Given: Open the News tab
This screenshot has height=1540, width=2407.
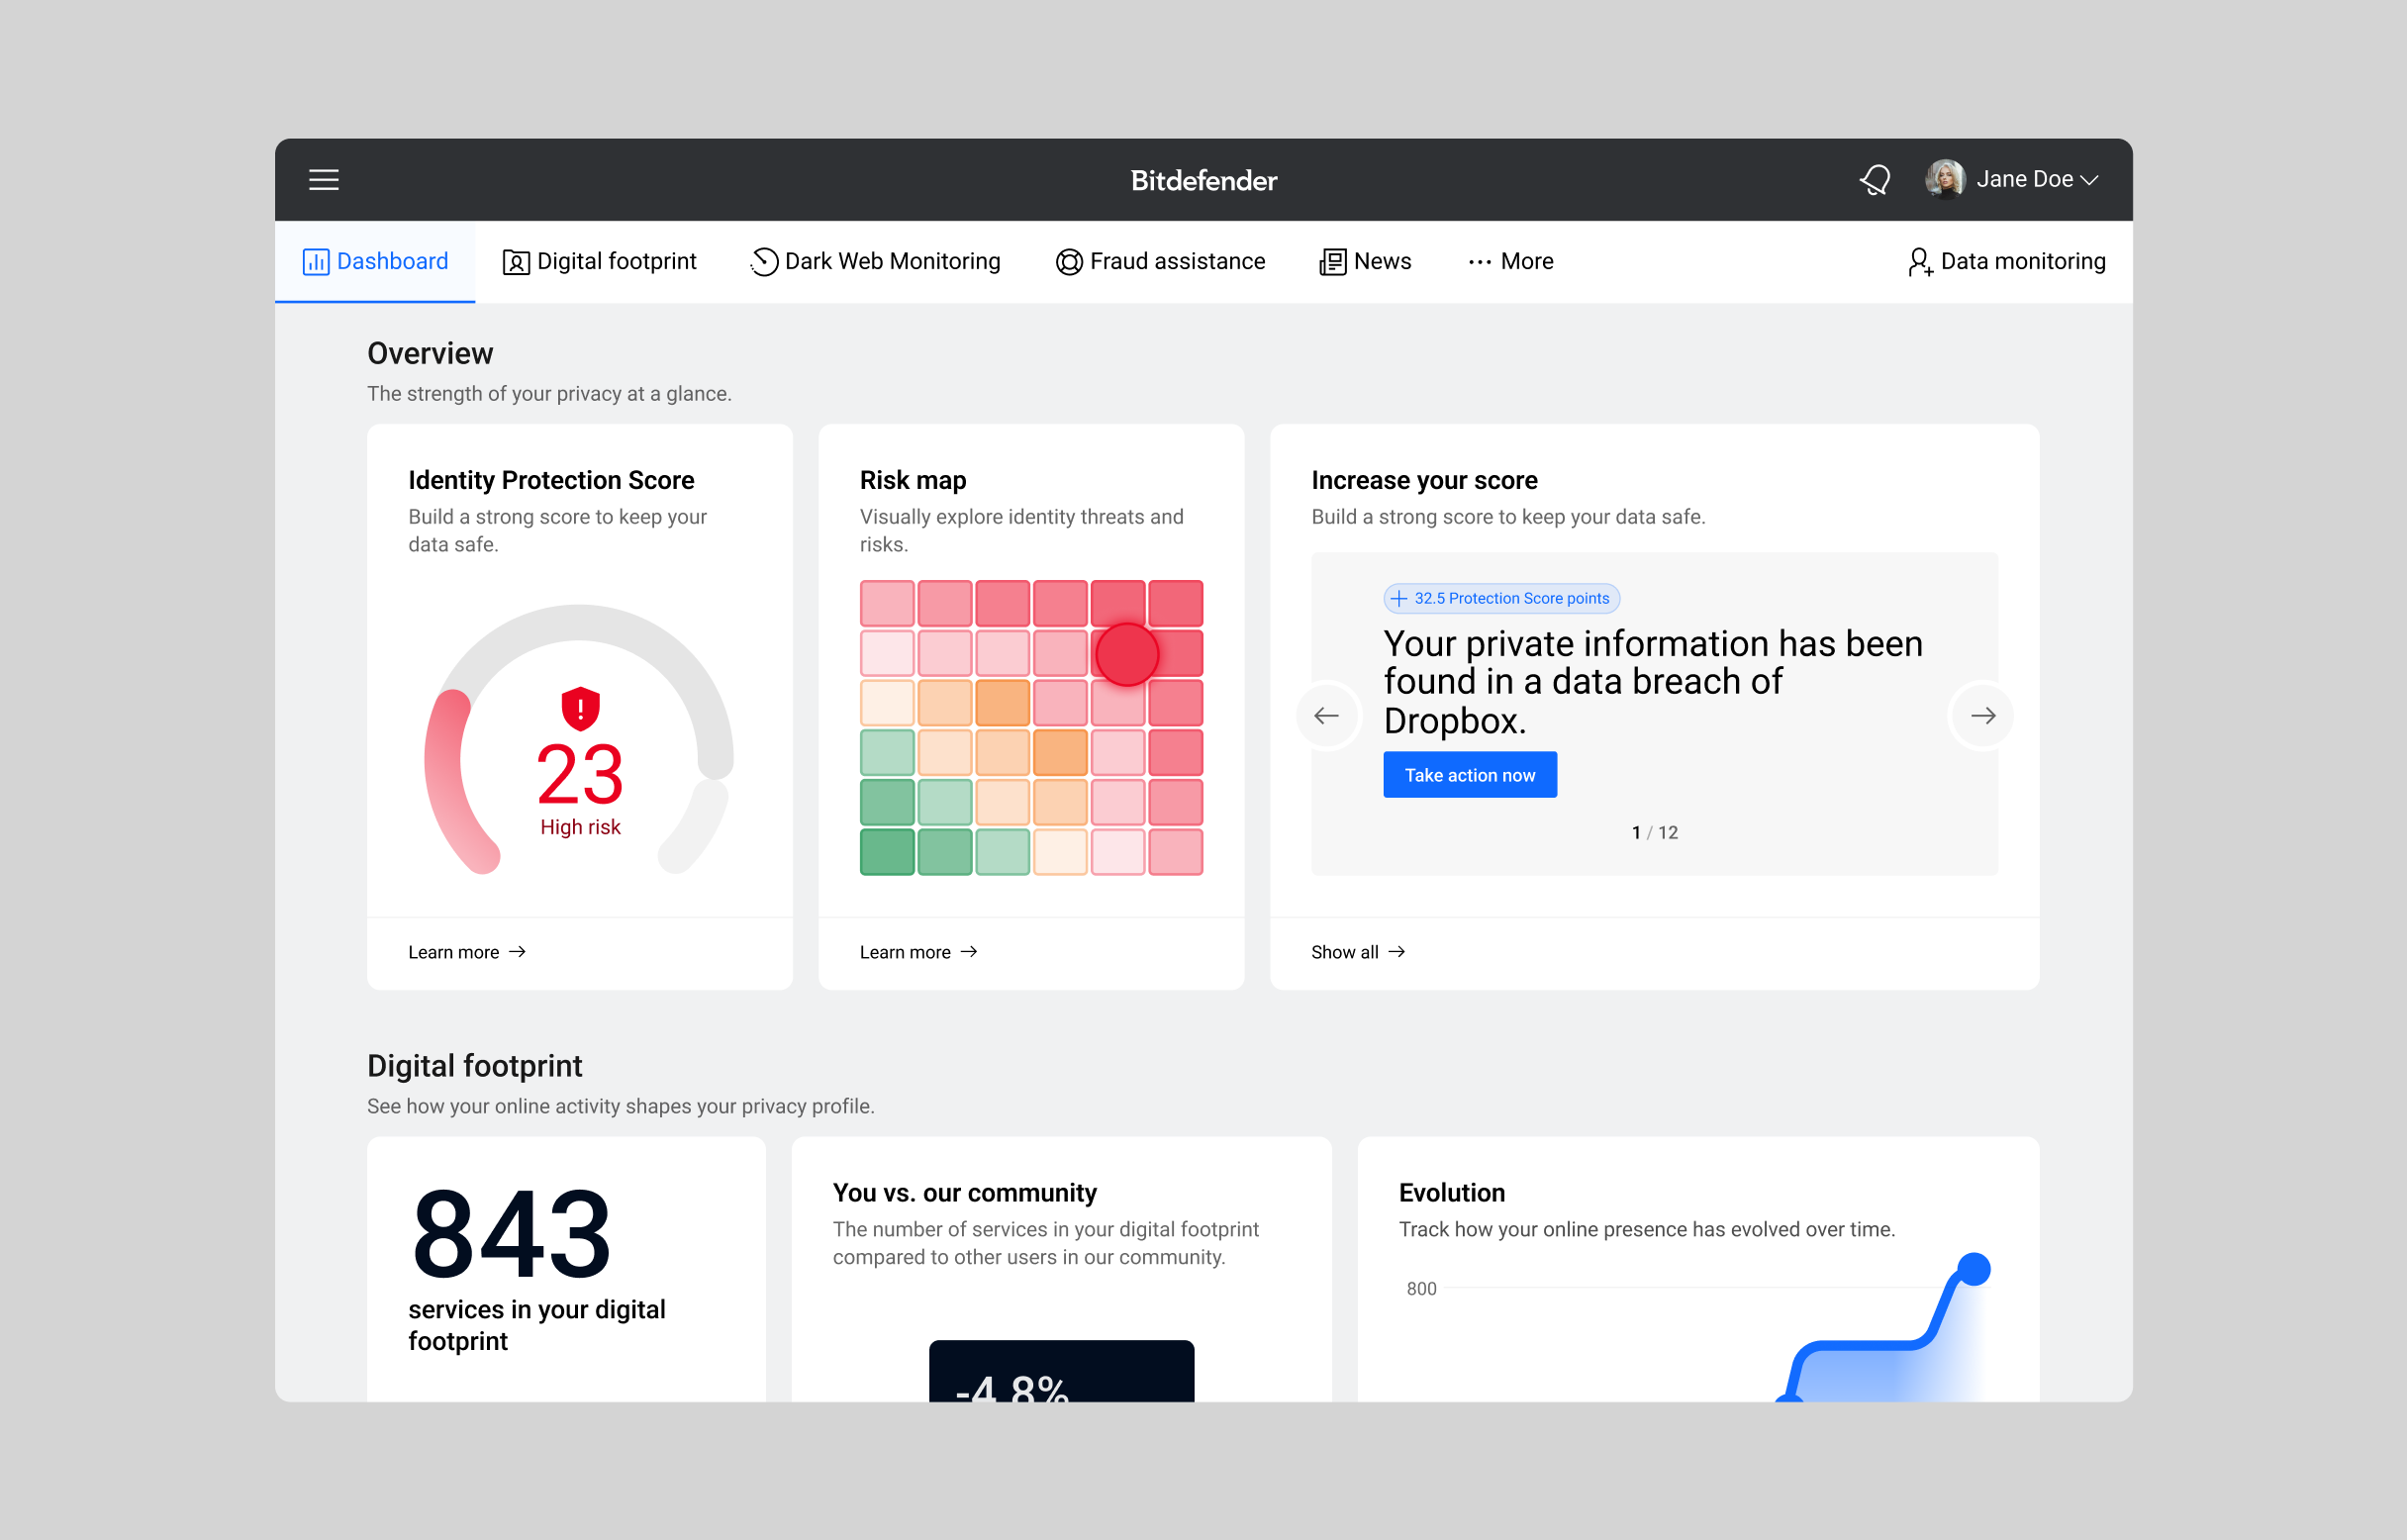Looking at the screenshot, I should [1365, 261].
